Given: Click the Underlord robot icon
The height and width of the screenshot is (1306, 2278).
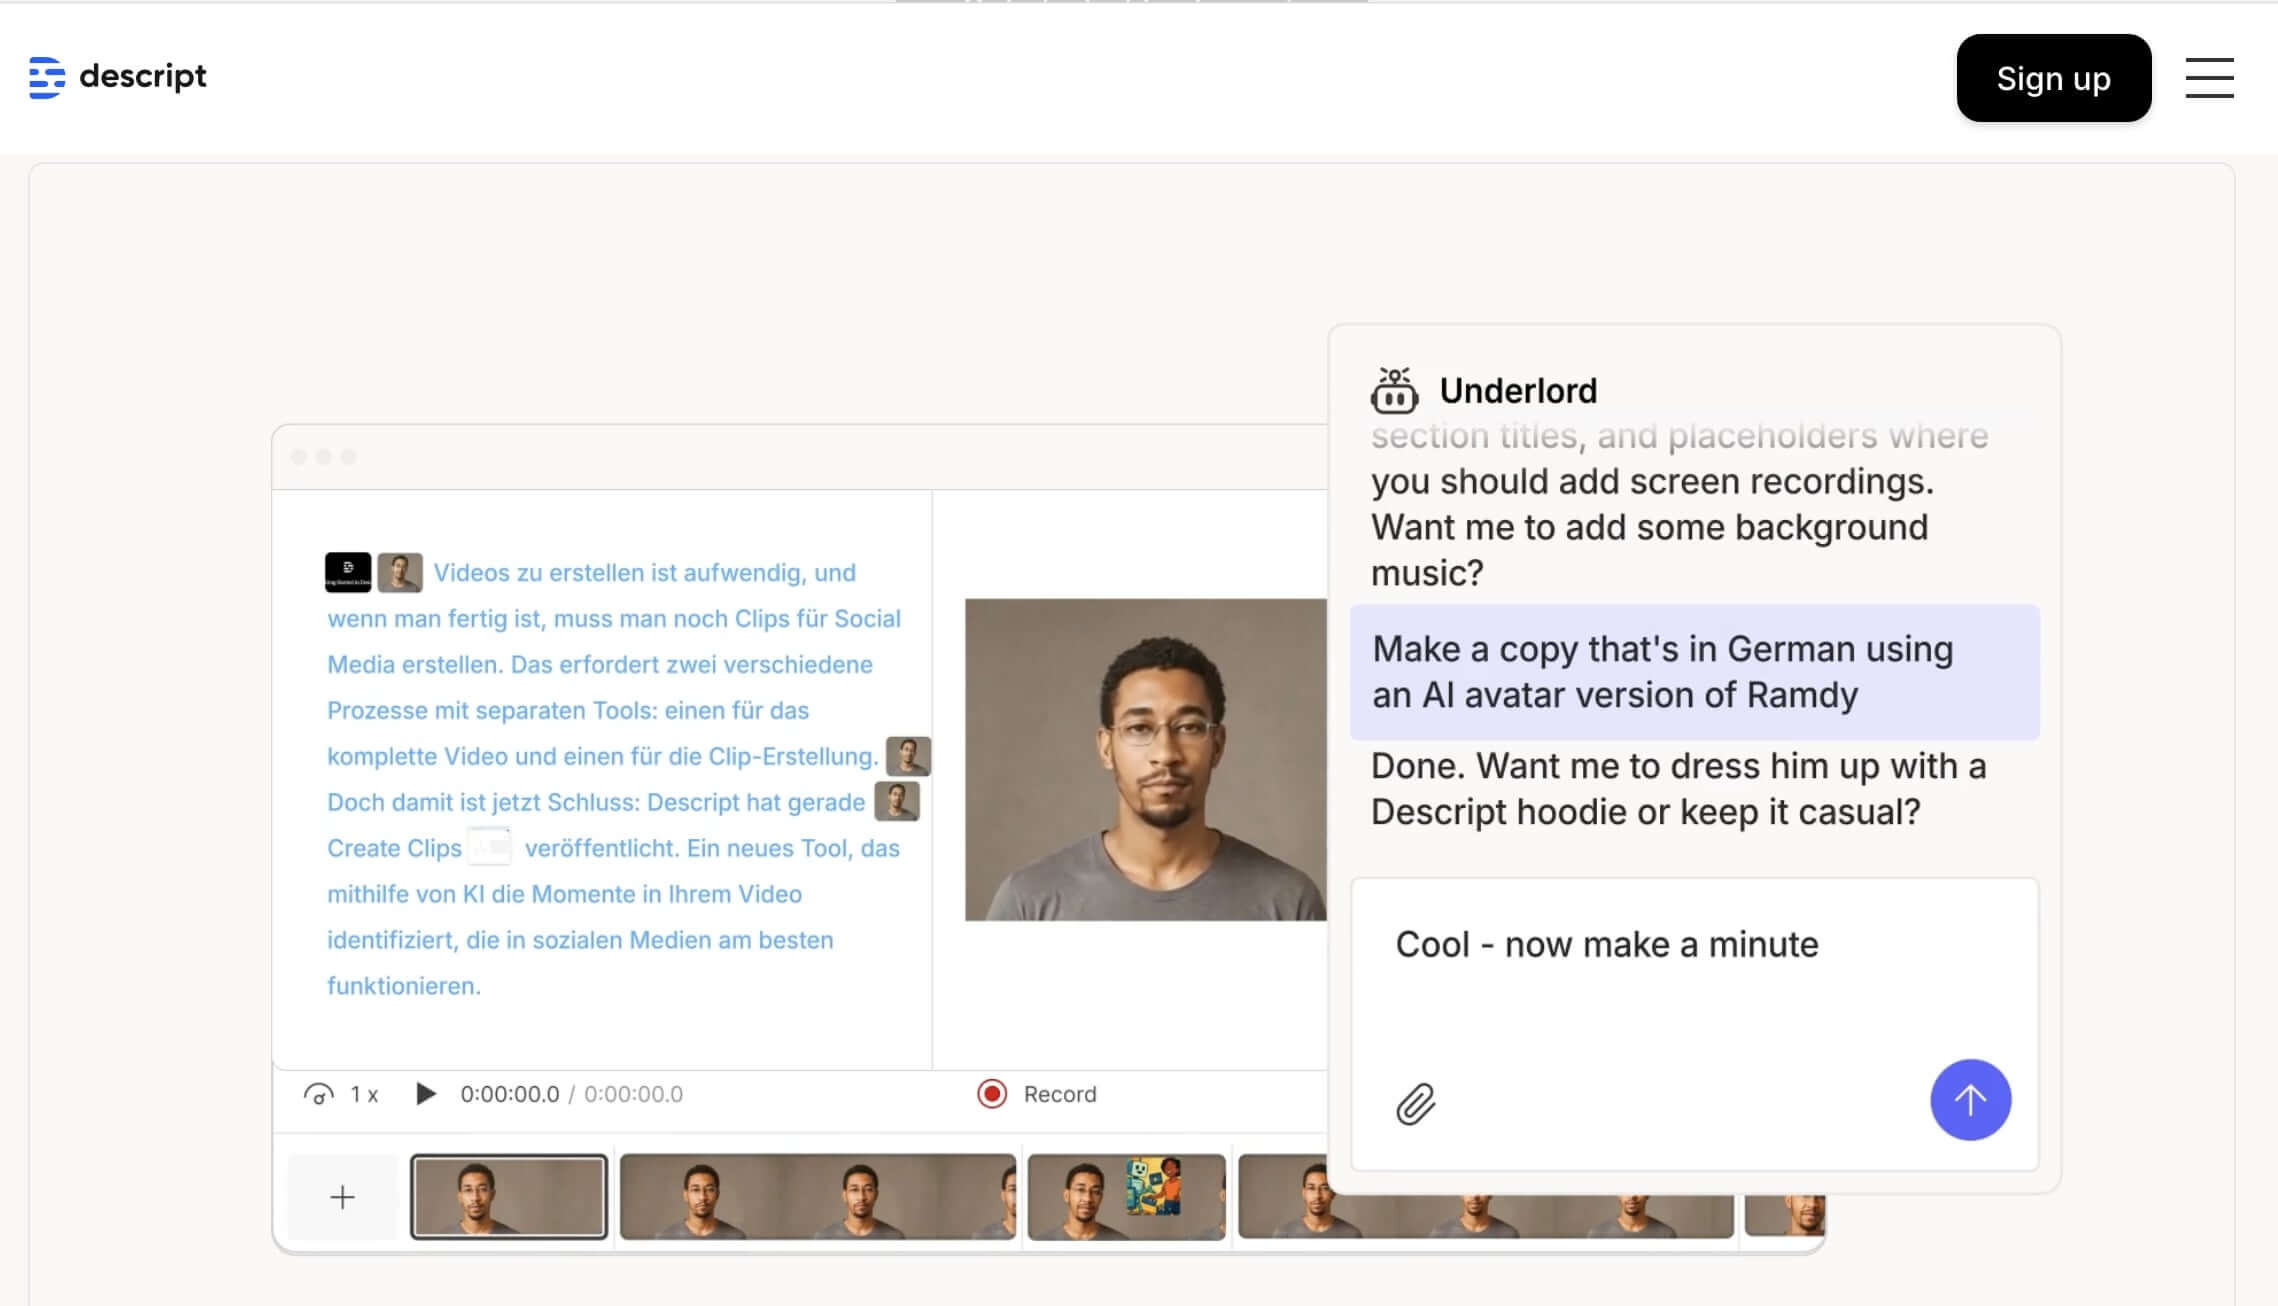Looking at the screenshot, I should 1394,390.
